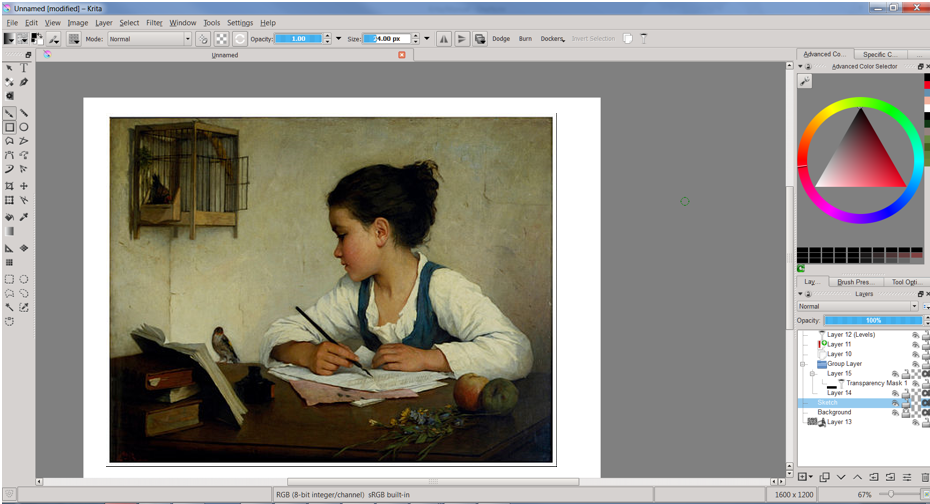This screenshot has height=504, width=930.
Task: Delete layer using trash icon
Action: point(925,477)
